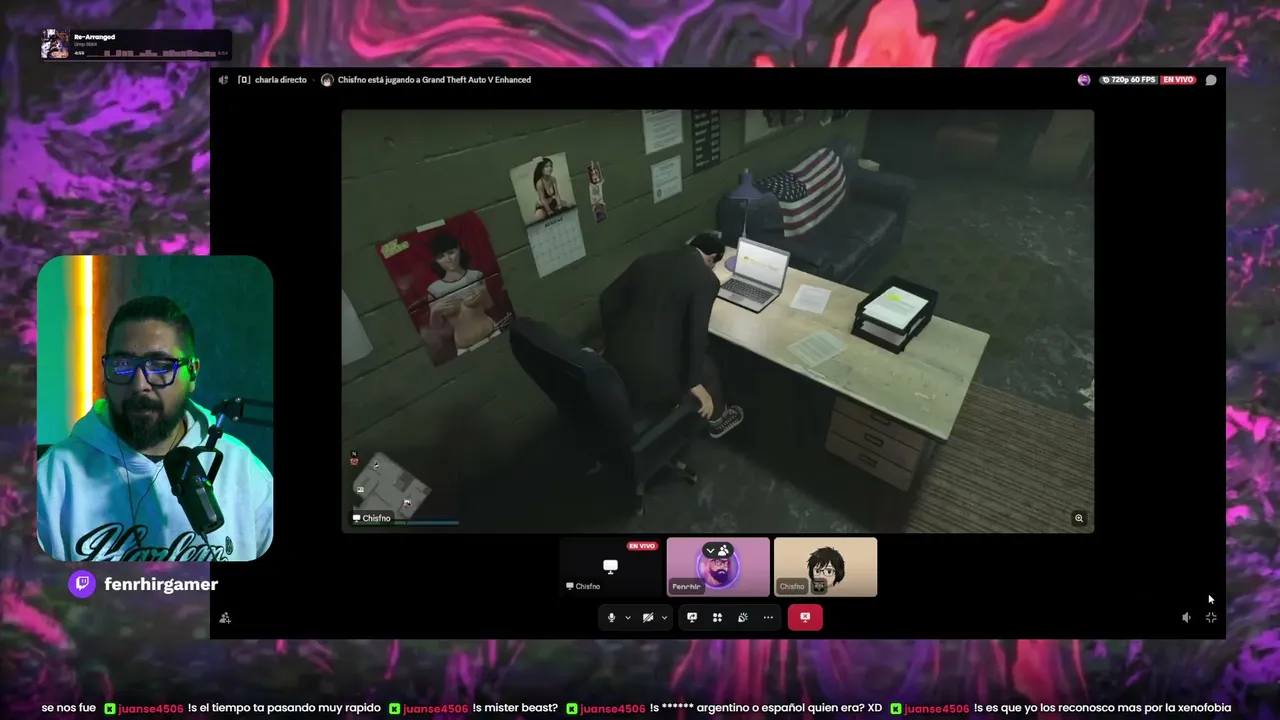Expand the chevron menu on the Fenrhir tile
The width and height of the screenshot is (1280, 720).
tap(710, 550)
